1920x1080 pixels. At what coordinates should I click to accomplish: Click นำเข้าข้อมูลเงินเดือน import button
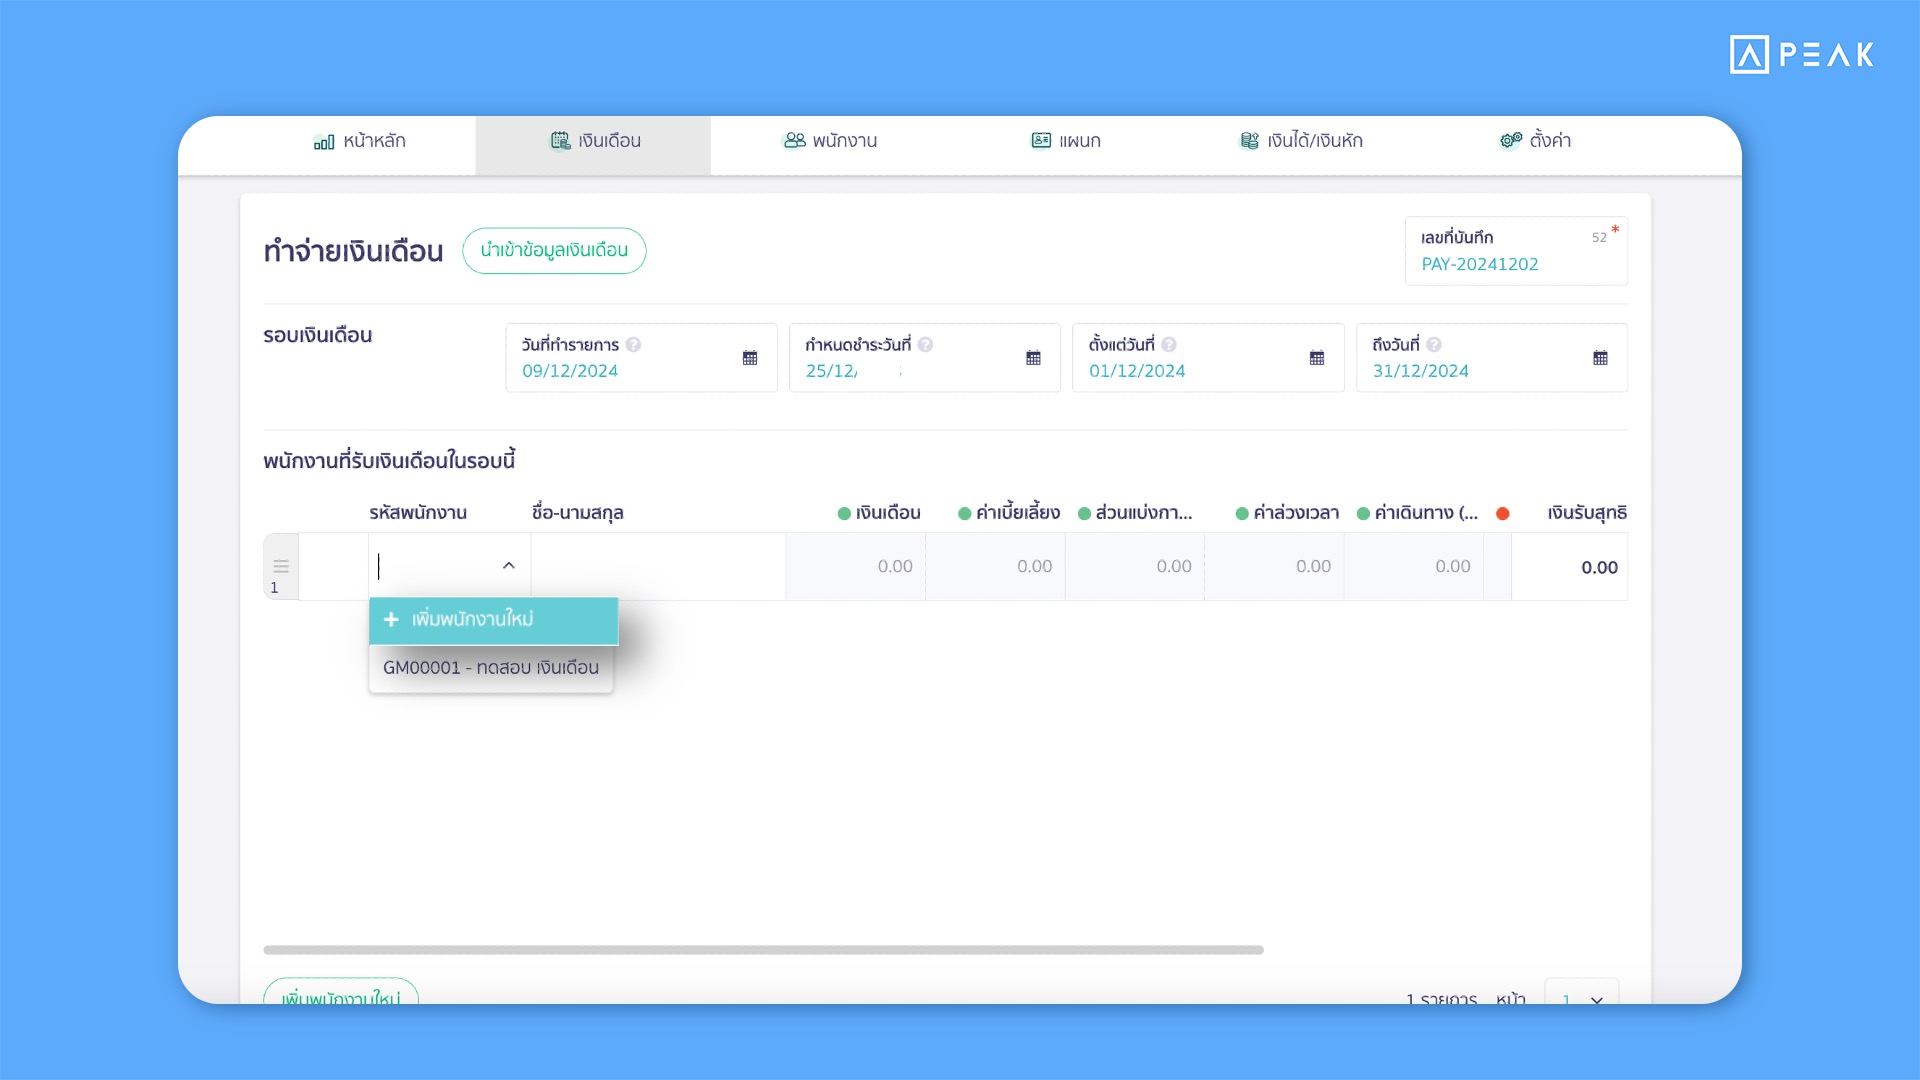click(x=554, y=249)
